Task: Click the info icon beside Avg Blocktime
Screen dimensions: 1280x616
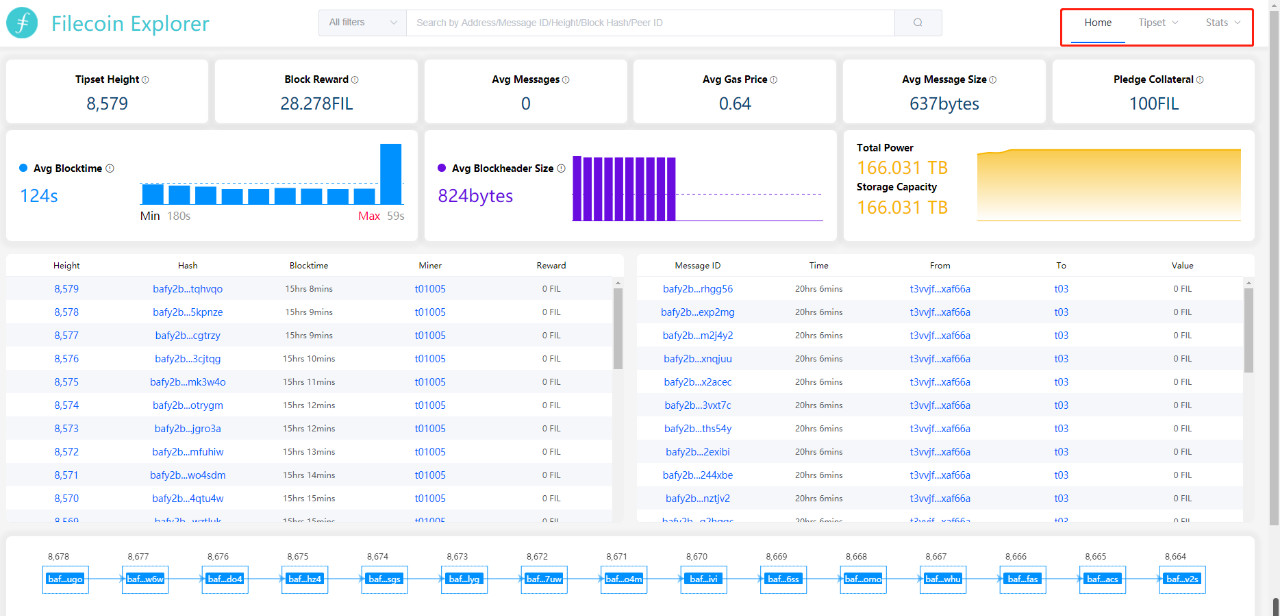Action: pyautogui.click(x=110, y=169)
